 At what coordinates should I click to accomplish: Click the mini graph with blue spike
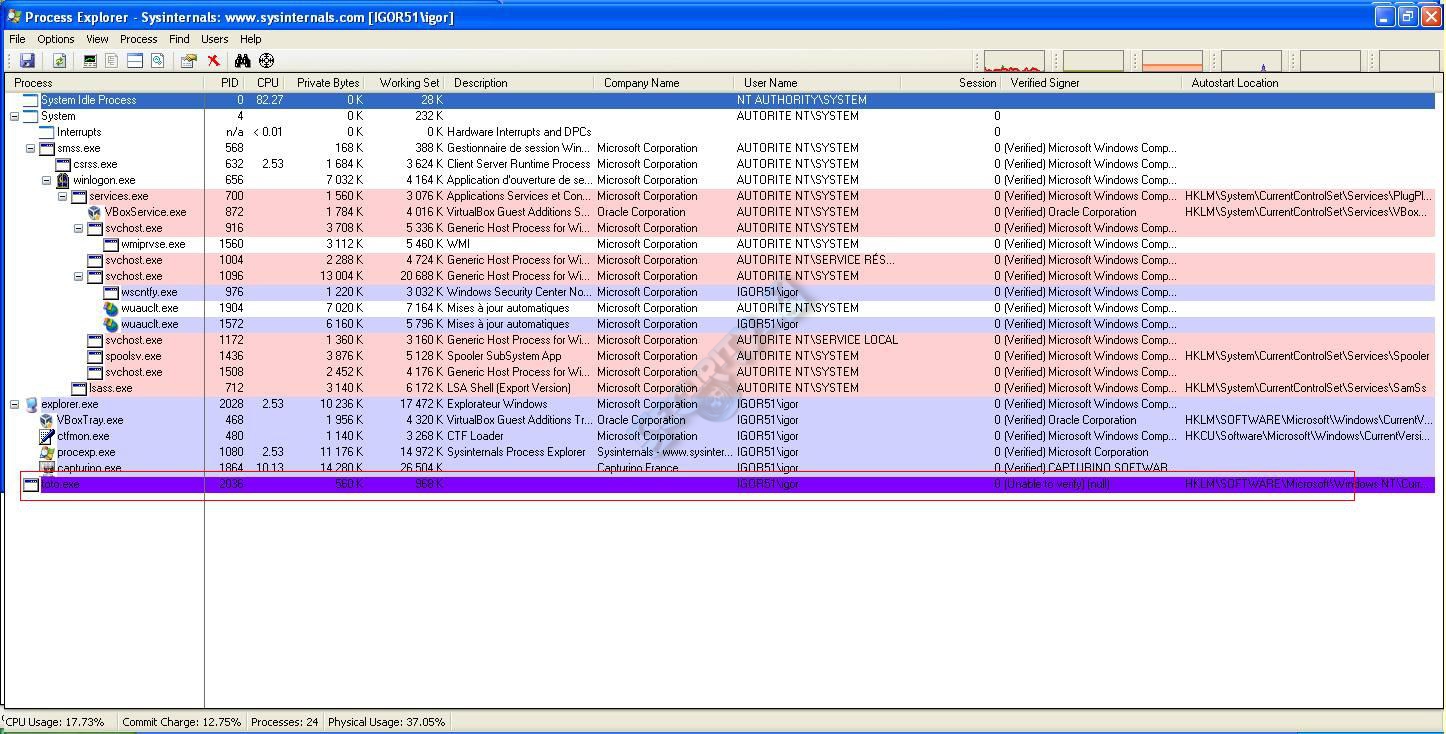1251,61
